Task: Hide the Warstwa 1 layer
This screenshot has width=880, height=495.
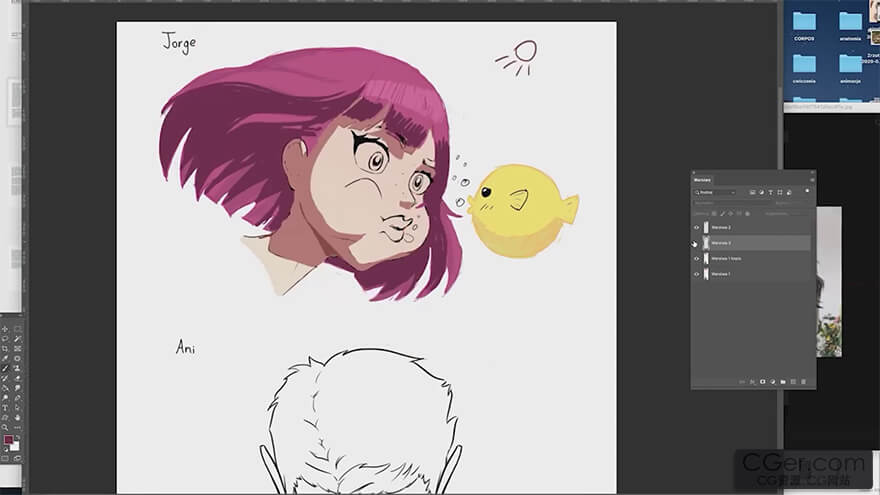Action: point(696,273)
